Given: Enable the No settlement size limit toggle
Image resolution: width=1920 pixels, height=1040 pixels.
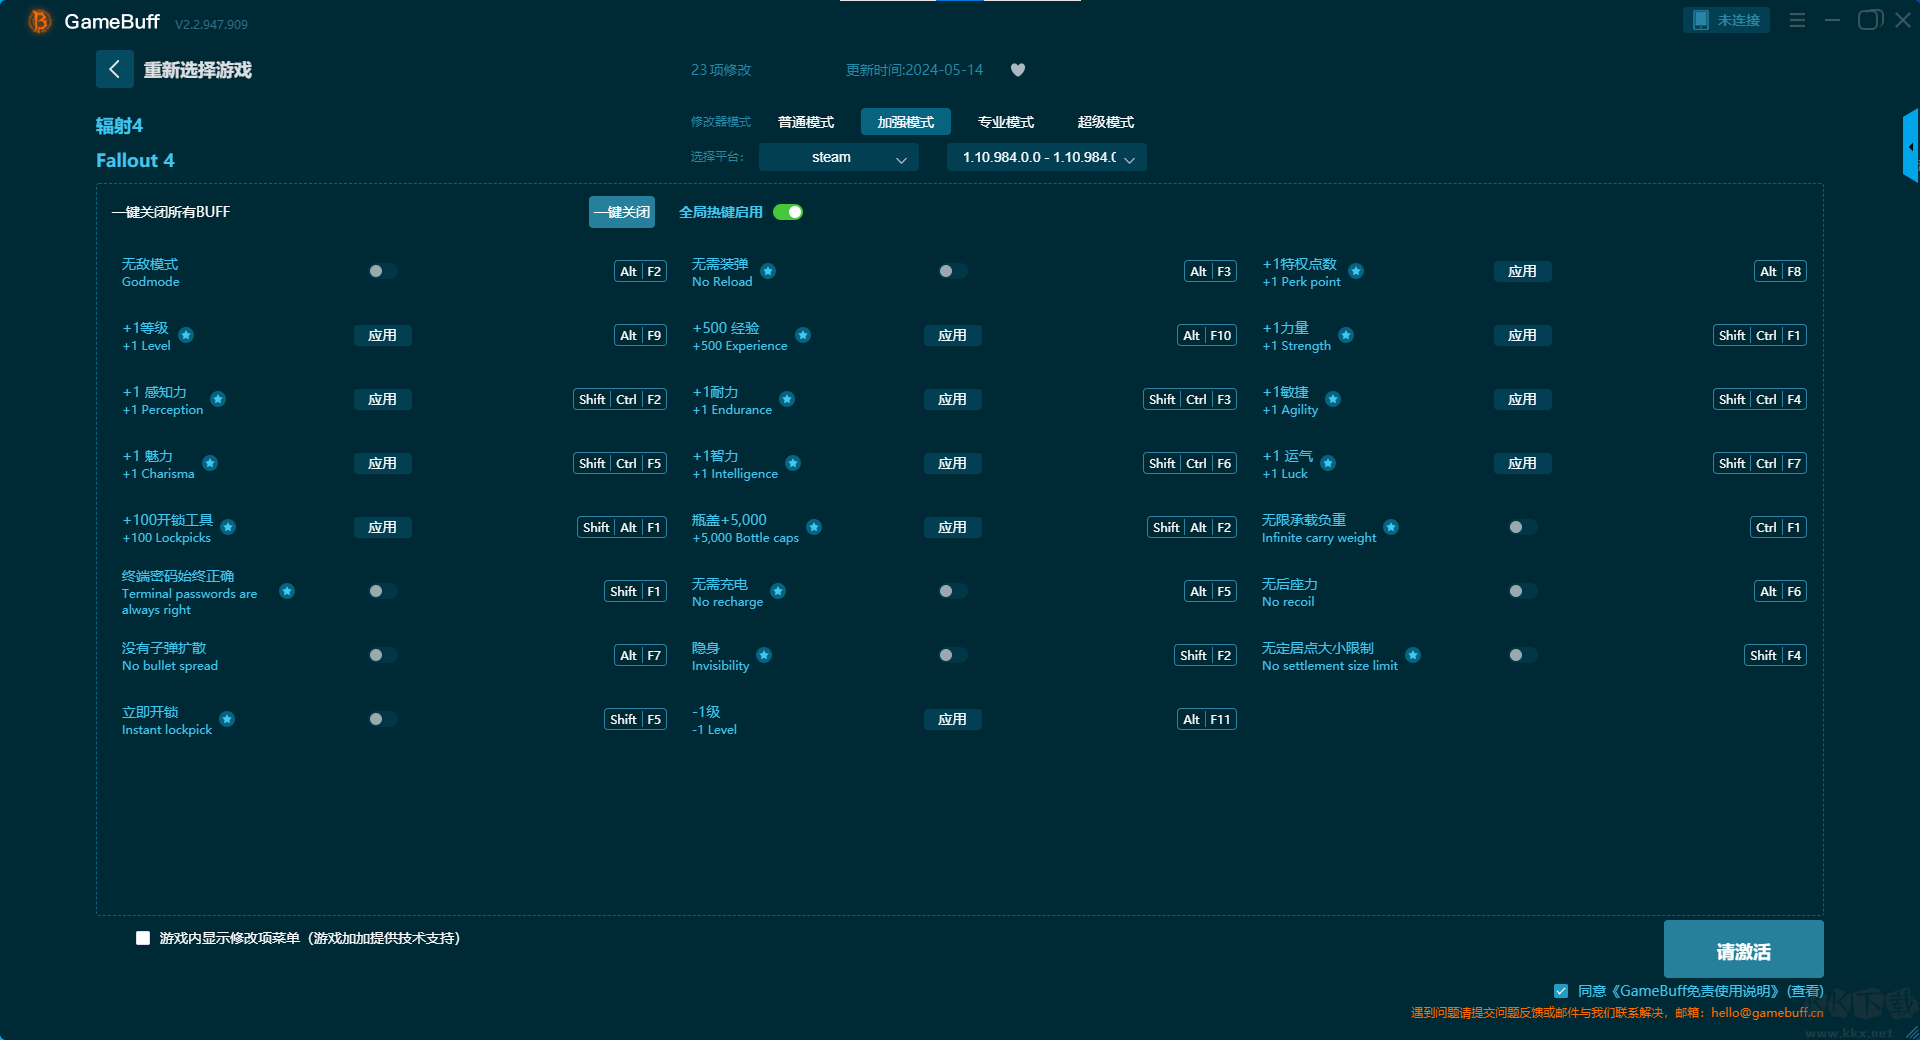Looking at the screenshot, I should 1522,655.
